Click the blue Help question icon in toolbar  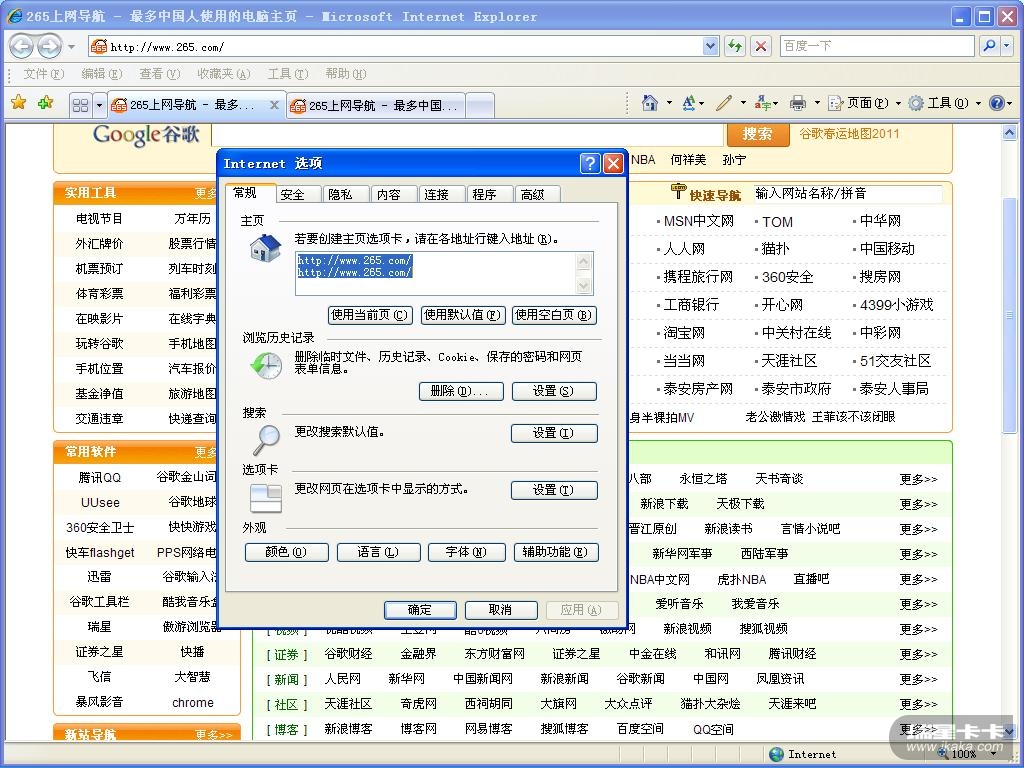(x=997, y=103)
